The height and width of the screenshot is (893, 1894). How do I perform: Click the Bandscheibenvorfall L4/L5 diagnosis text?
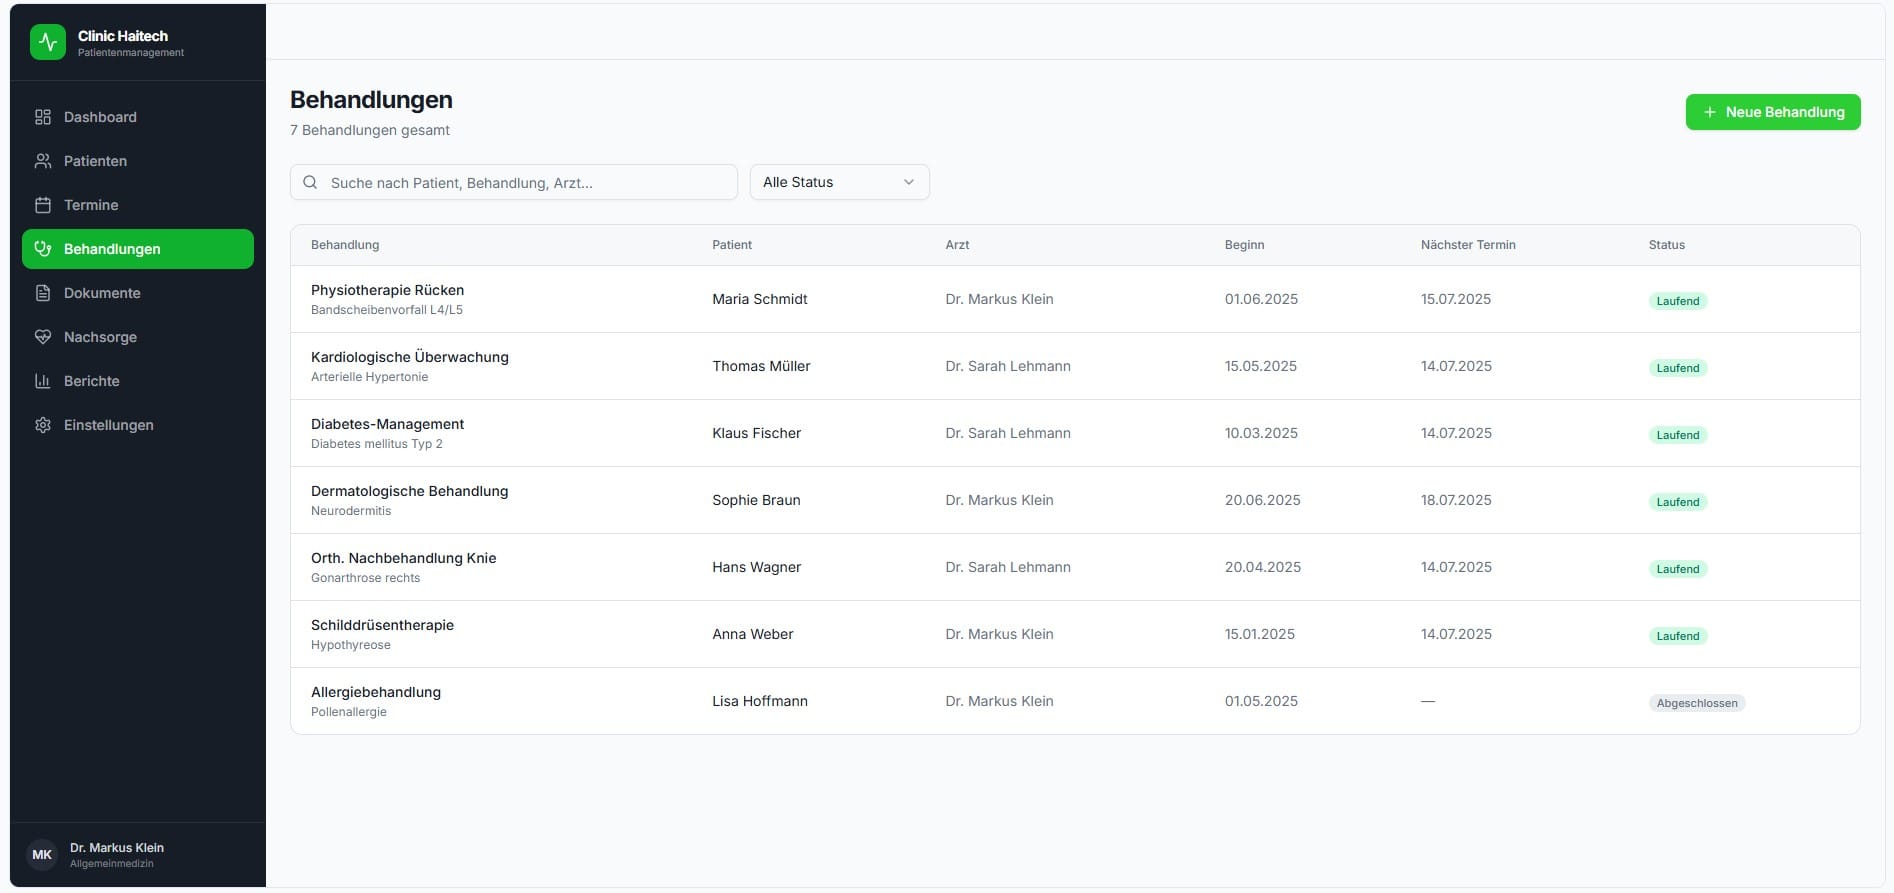[x=387, y=310]
